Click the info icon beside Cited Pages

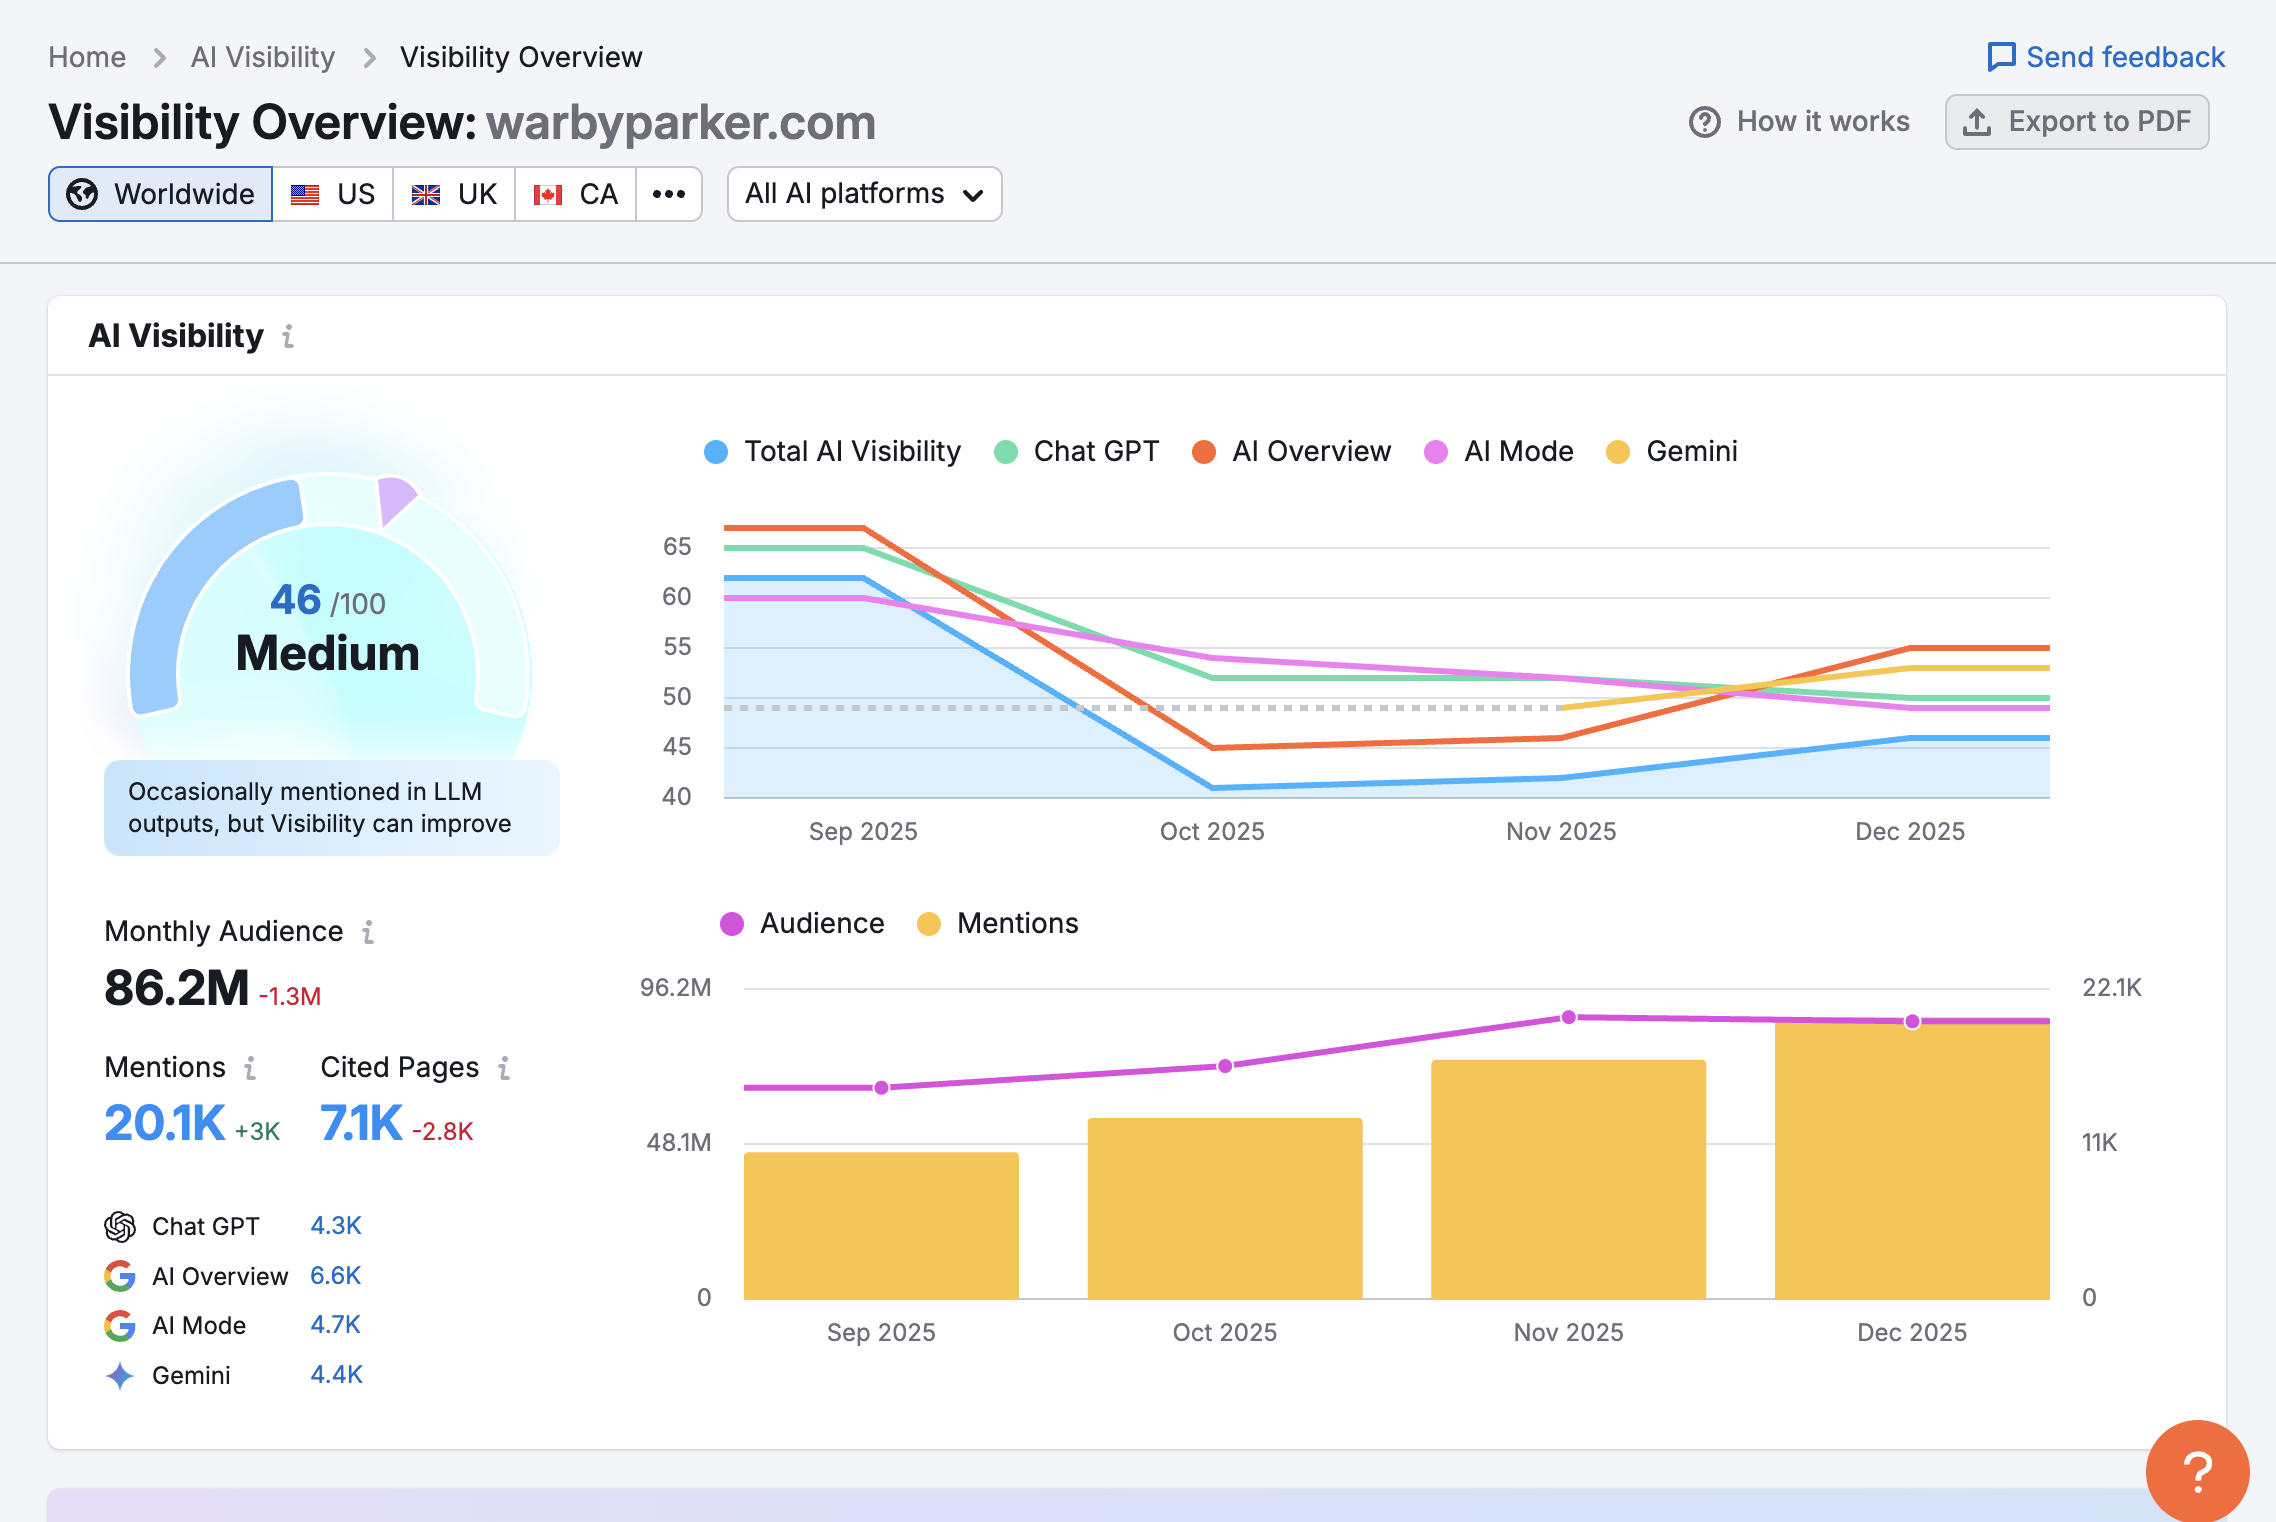click(504, 1068)
